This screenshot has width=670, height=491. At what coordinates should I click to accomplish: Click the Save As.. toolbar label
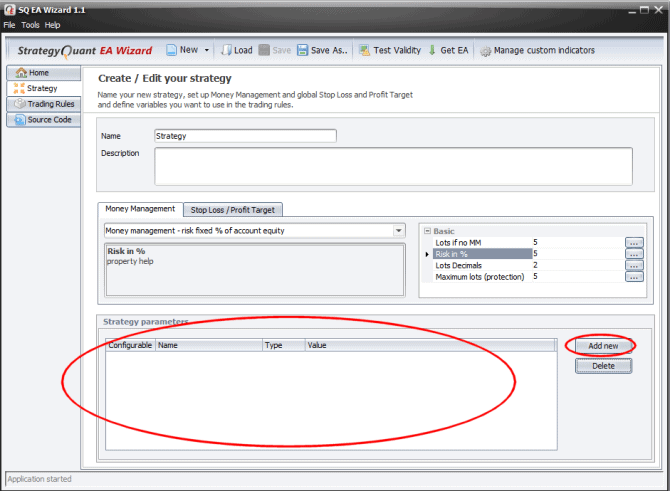click(329, 50)
